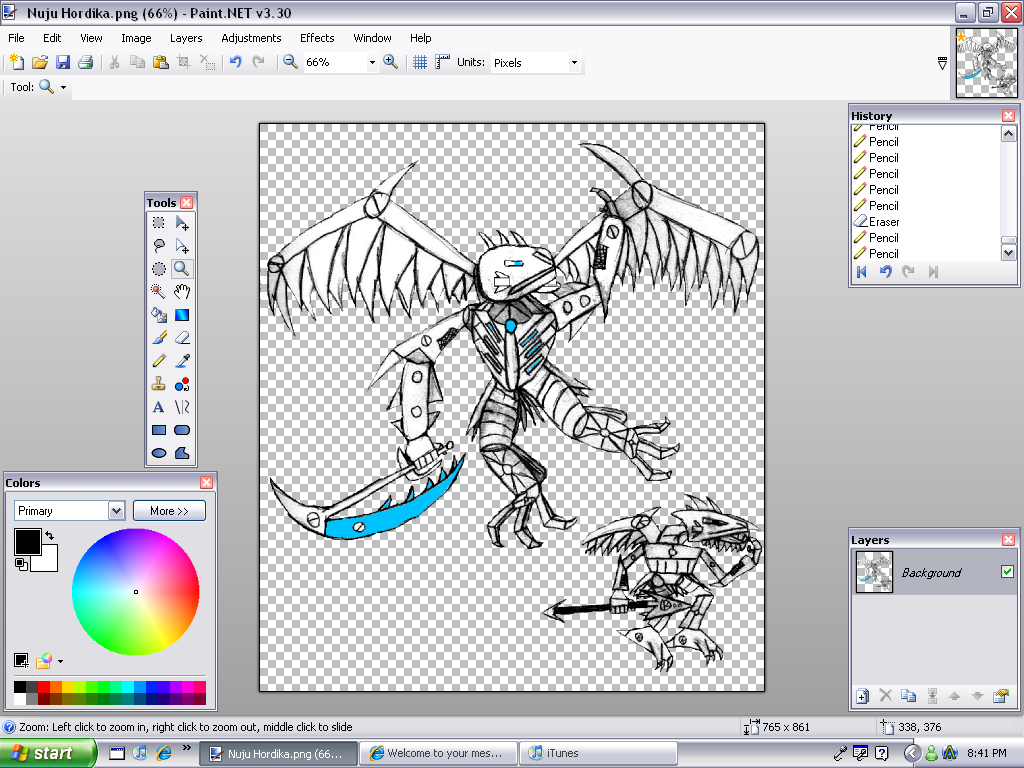Open the Effects menu
Viewport: 1024px width, 768px height.
[x=317, y=38]
